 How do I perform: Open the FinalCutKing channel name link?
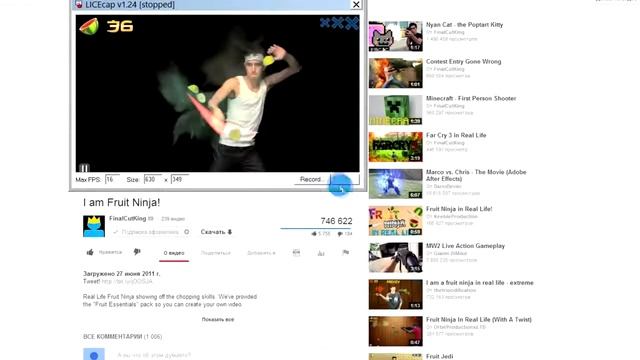[x=127, y=218]
